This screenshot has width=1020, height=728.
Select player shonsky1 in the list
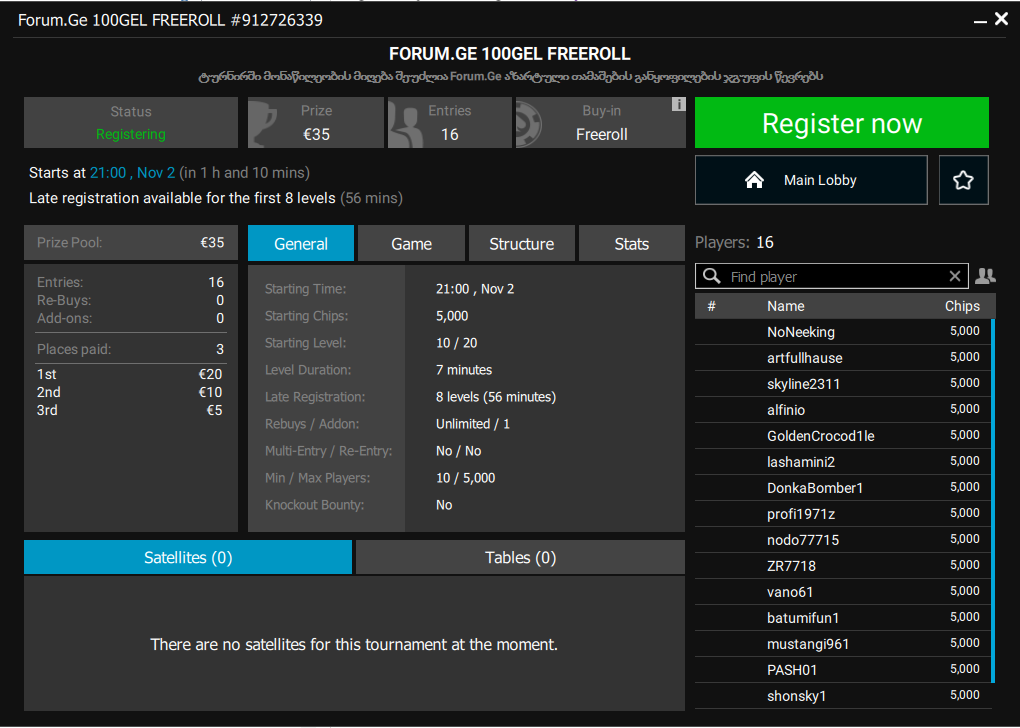click(842, 696)
